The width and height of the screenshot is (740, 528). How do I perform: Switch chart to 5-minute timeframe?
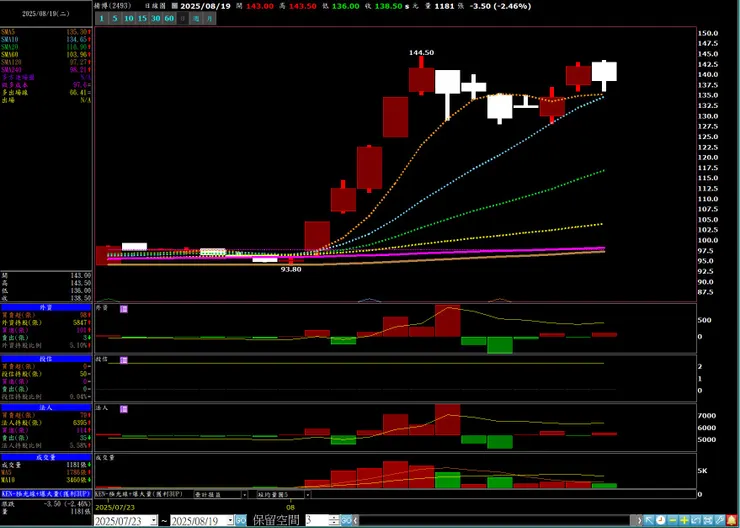pos(115,19)
